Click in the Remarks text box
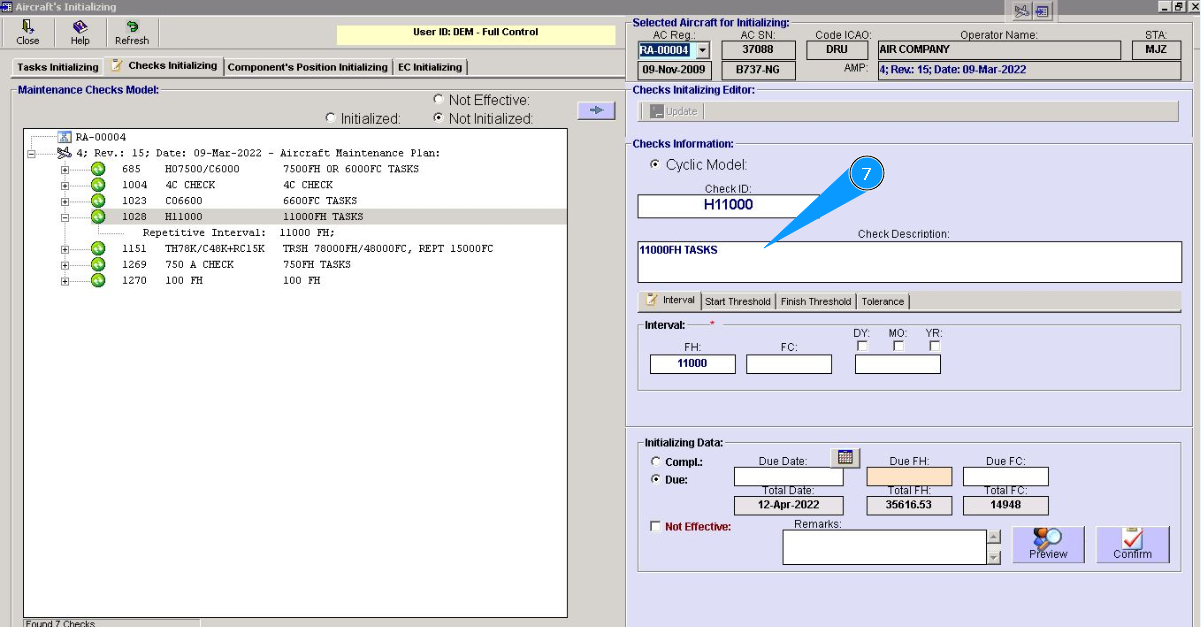Image resolution: width=1201 pixels, height=633 pixels. coord(884,547)
